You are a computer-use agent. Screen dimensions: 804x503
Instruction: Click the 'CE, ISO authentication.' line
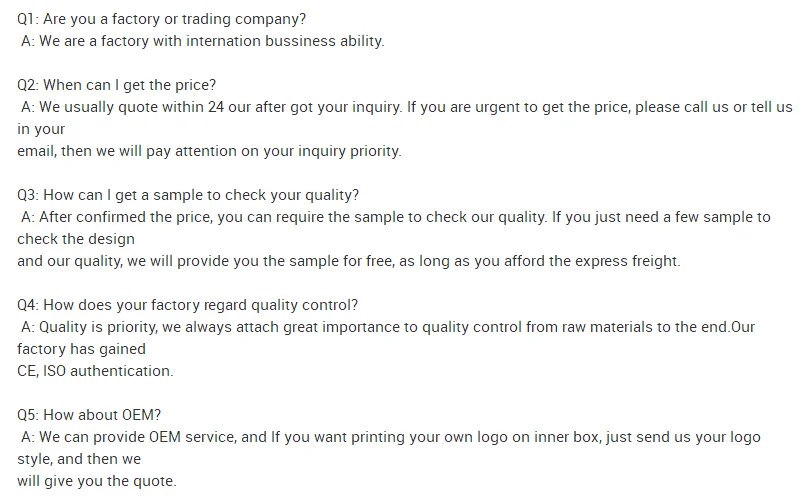[x=95, y=371]
